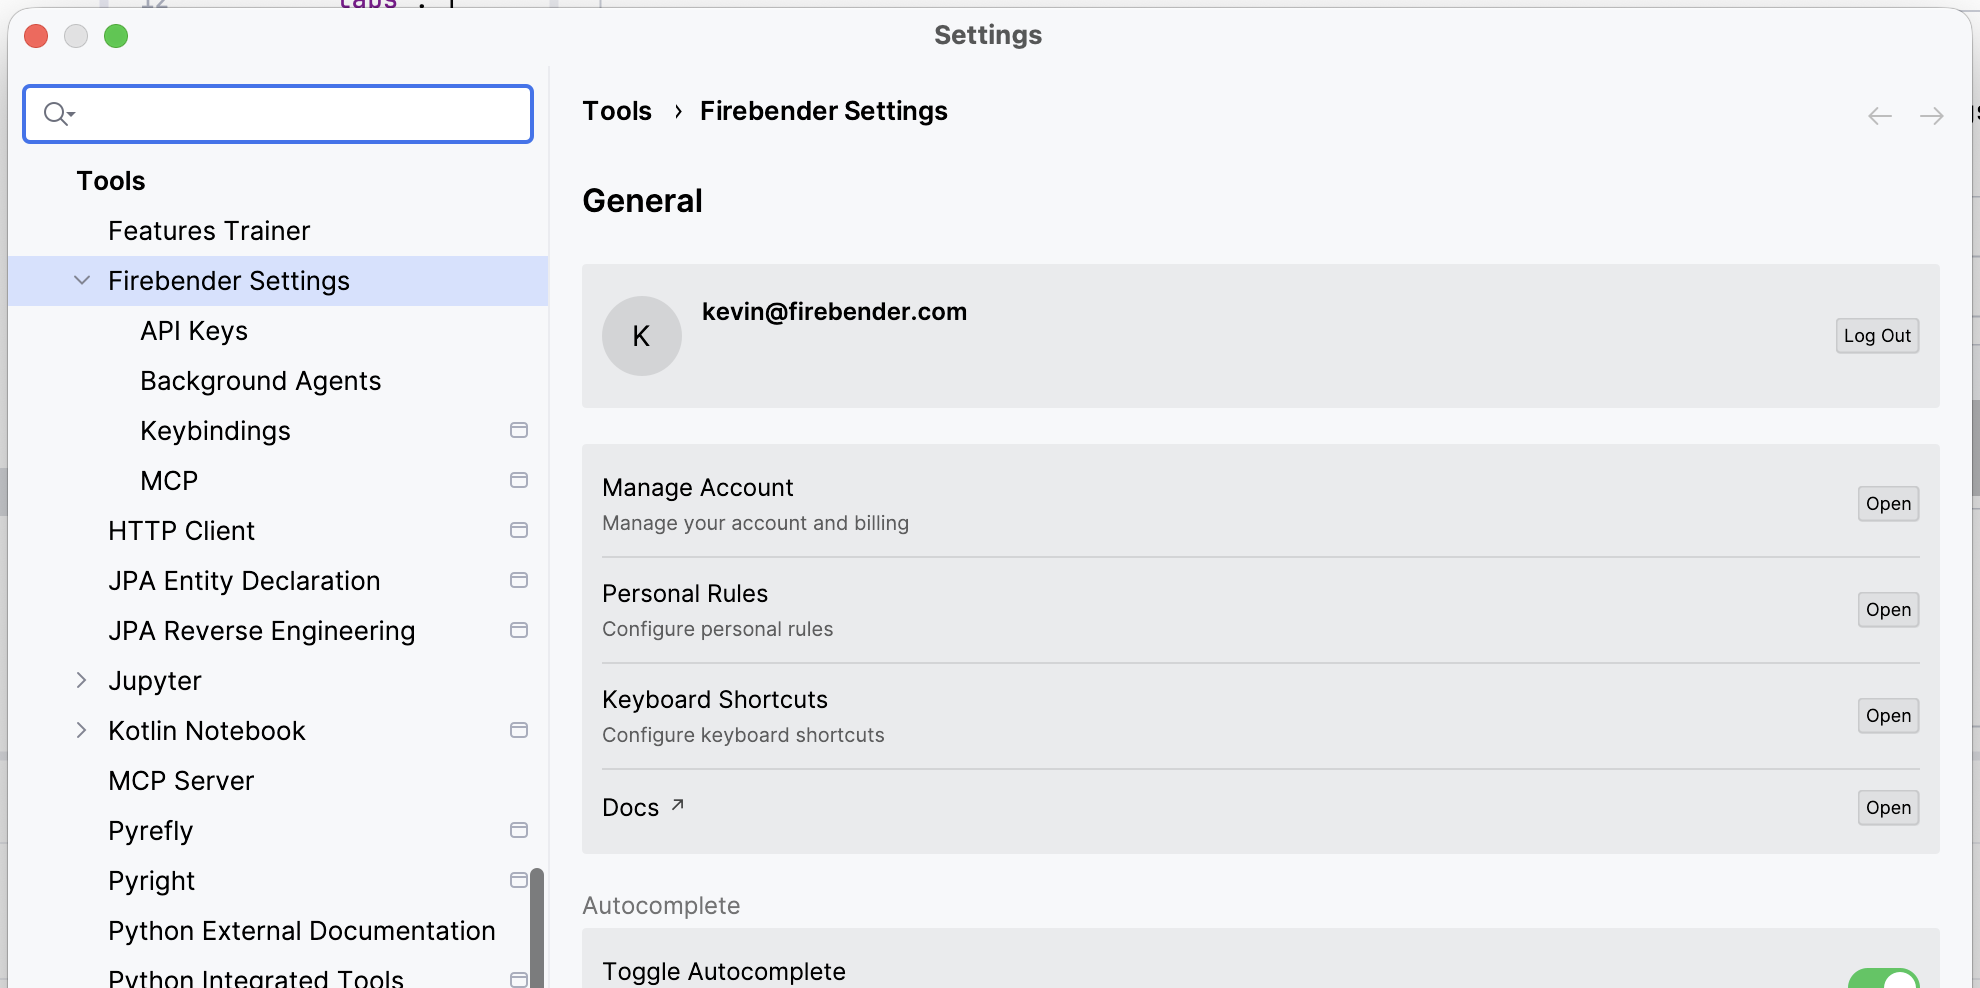Select Pyright in the settings tree
Screen dimensions: 1980x988
tap(151, 881)
